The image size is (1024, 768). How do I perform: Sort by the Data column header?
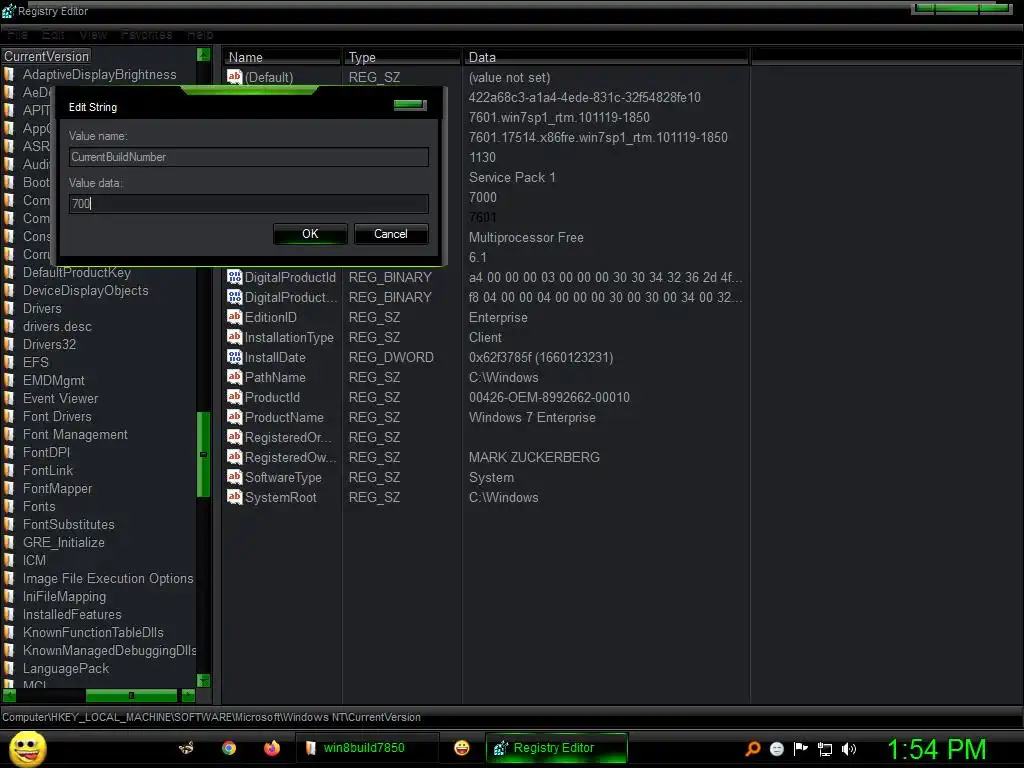(x=606, y=57)
